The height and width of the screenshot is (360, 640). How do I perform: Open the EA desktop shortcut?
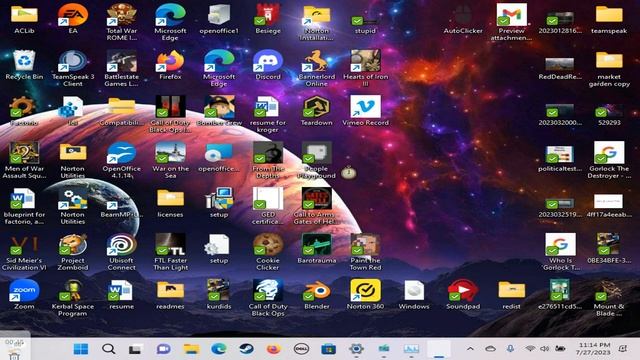[73, 15]
